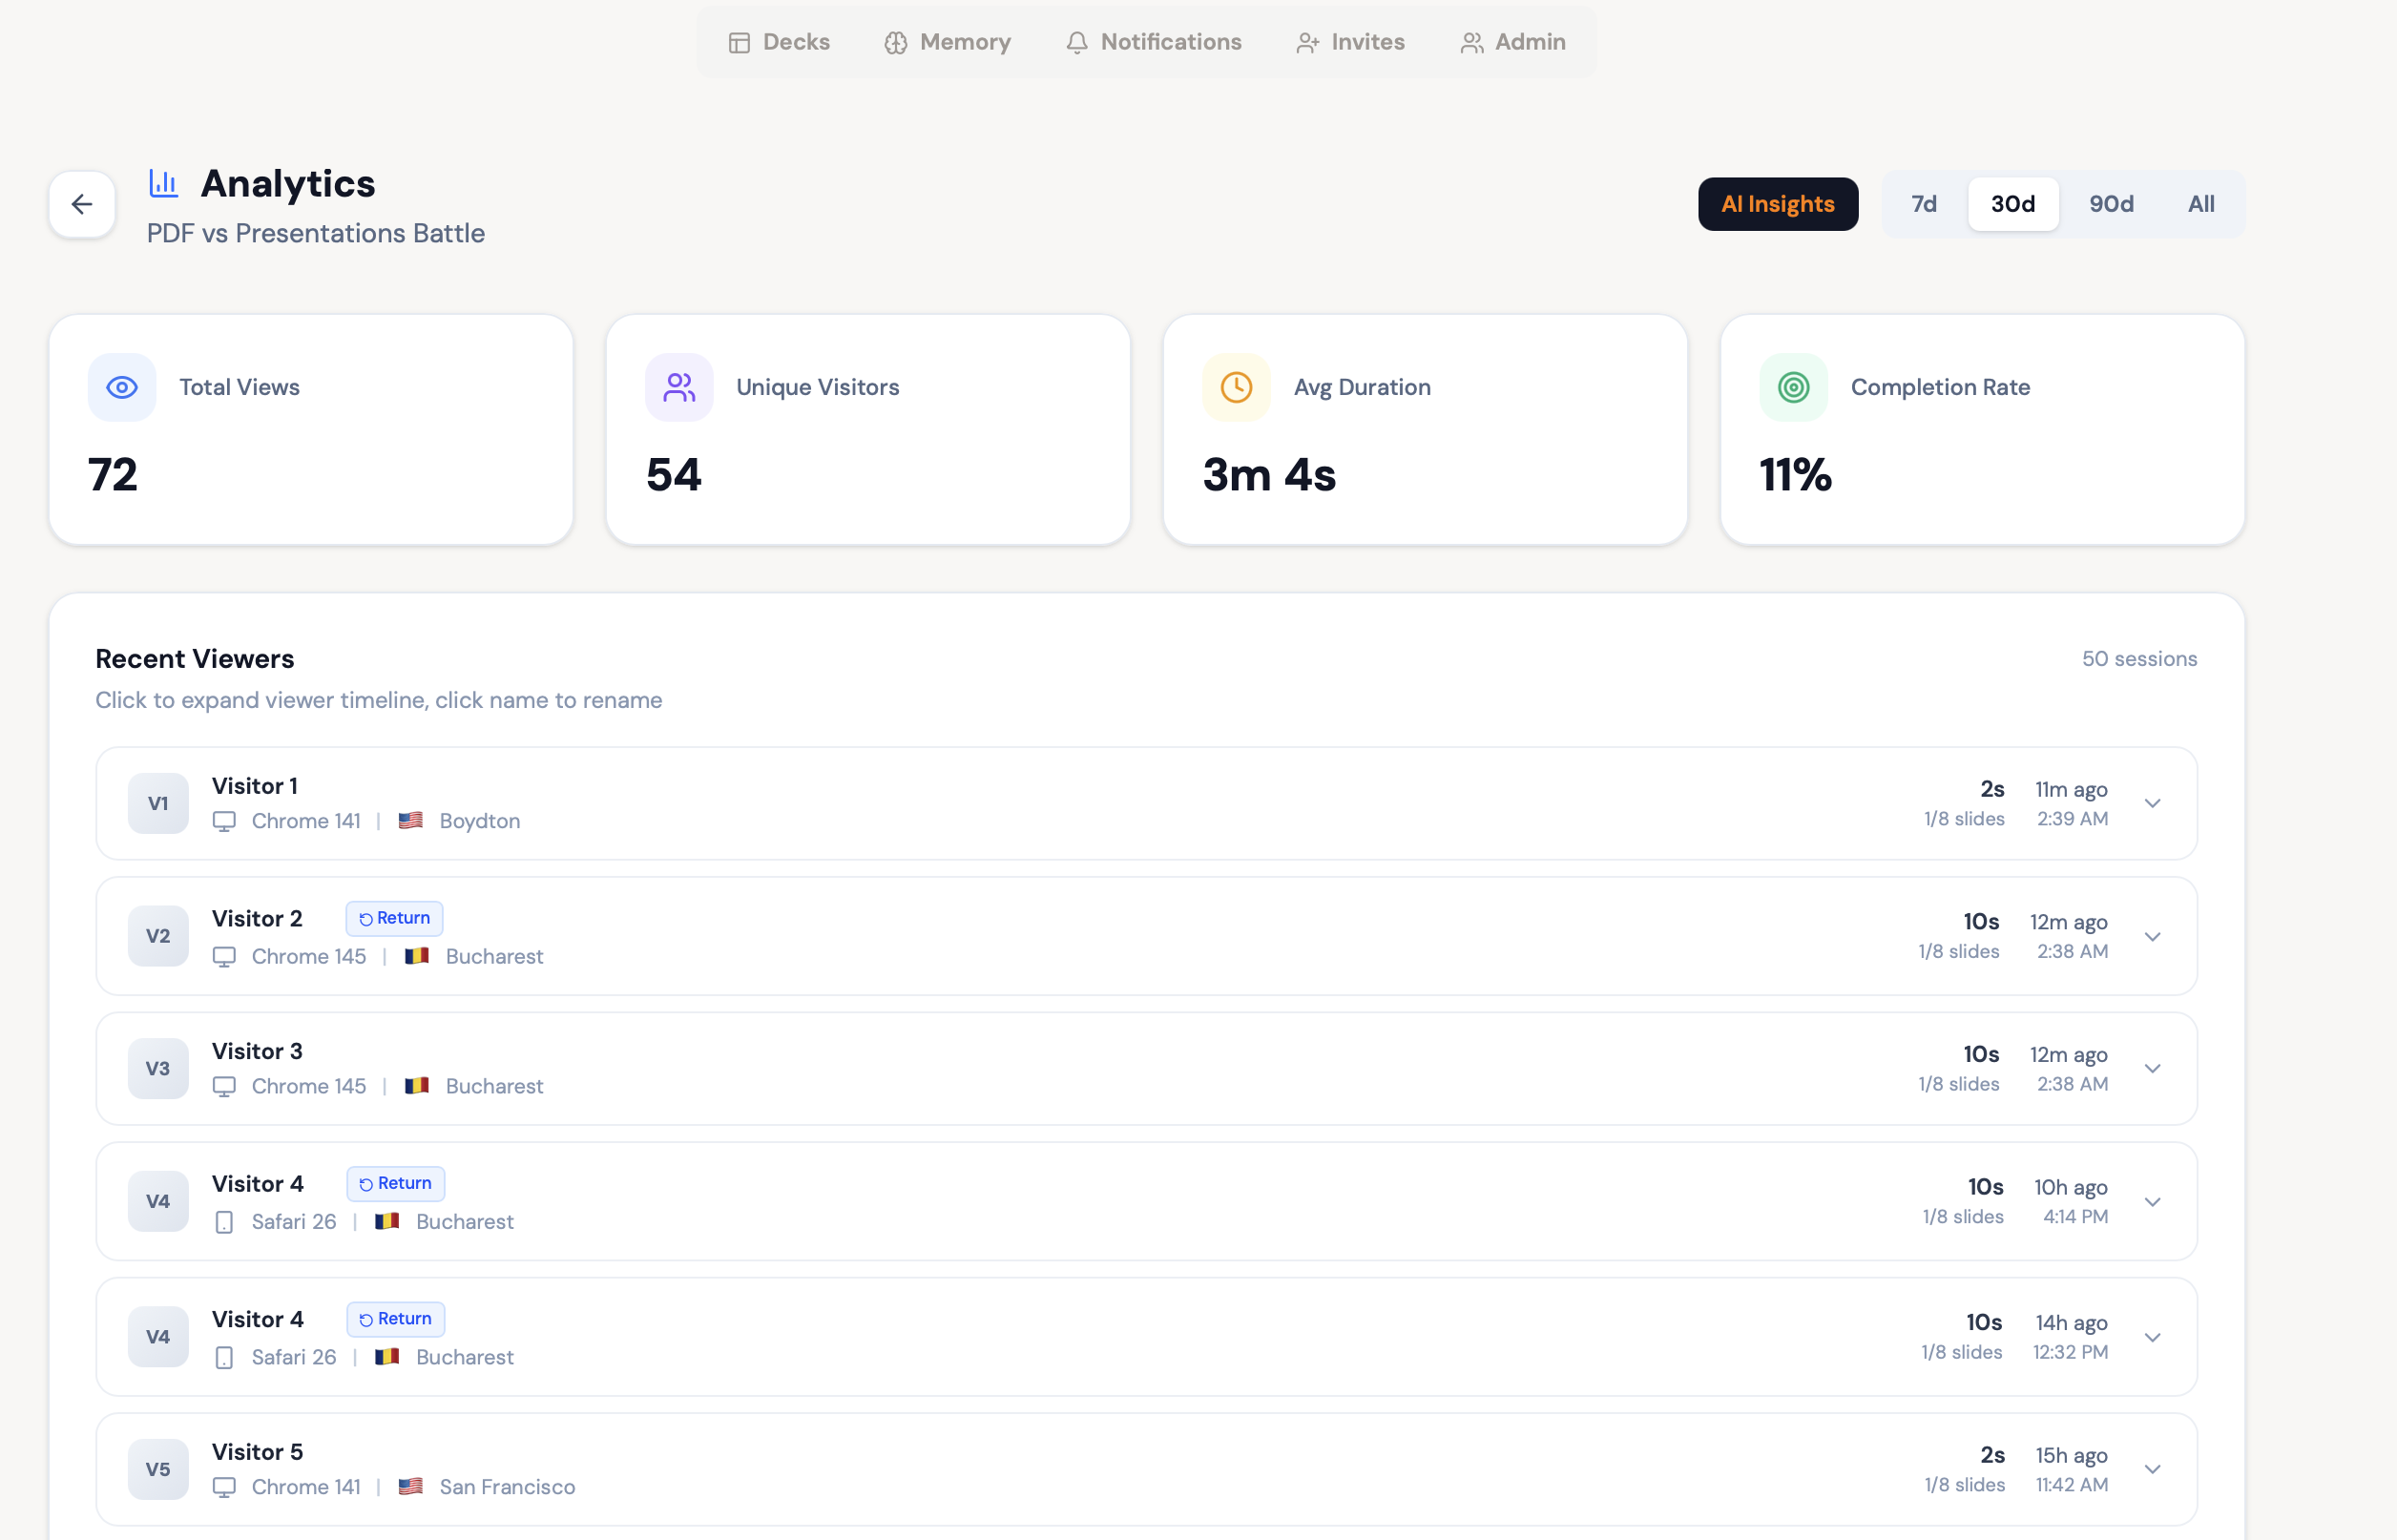Switch time range to 90d

(2111, 204)
